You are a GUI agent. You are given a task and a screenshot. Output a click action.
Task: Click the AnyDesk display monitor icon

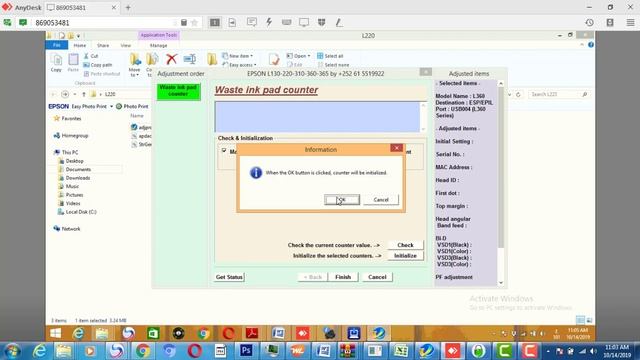point(304,22)
